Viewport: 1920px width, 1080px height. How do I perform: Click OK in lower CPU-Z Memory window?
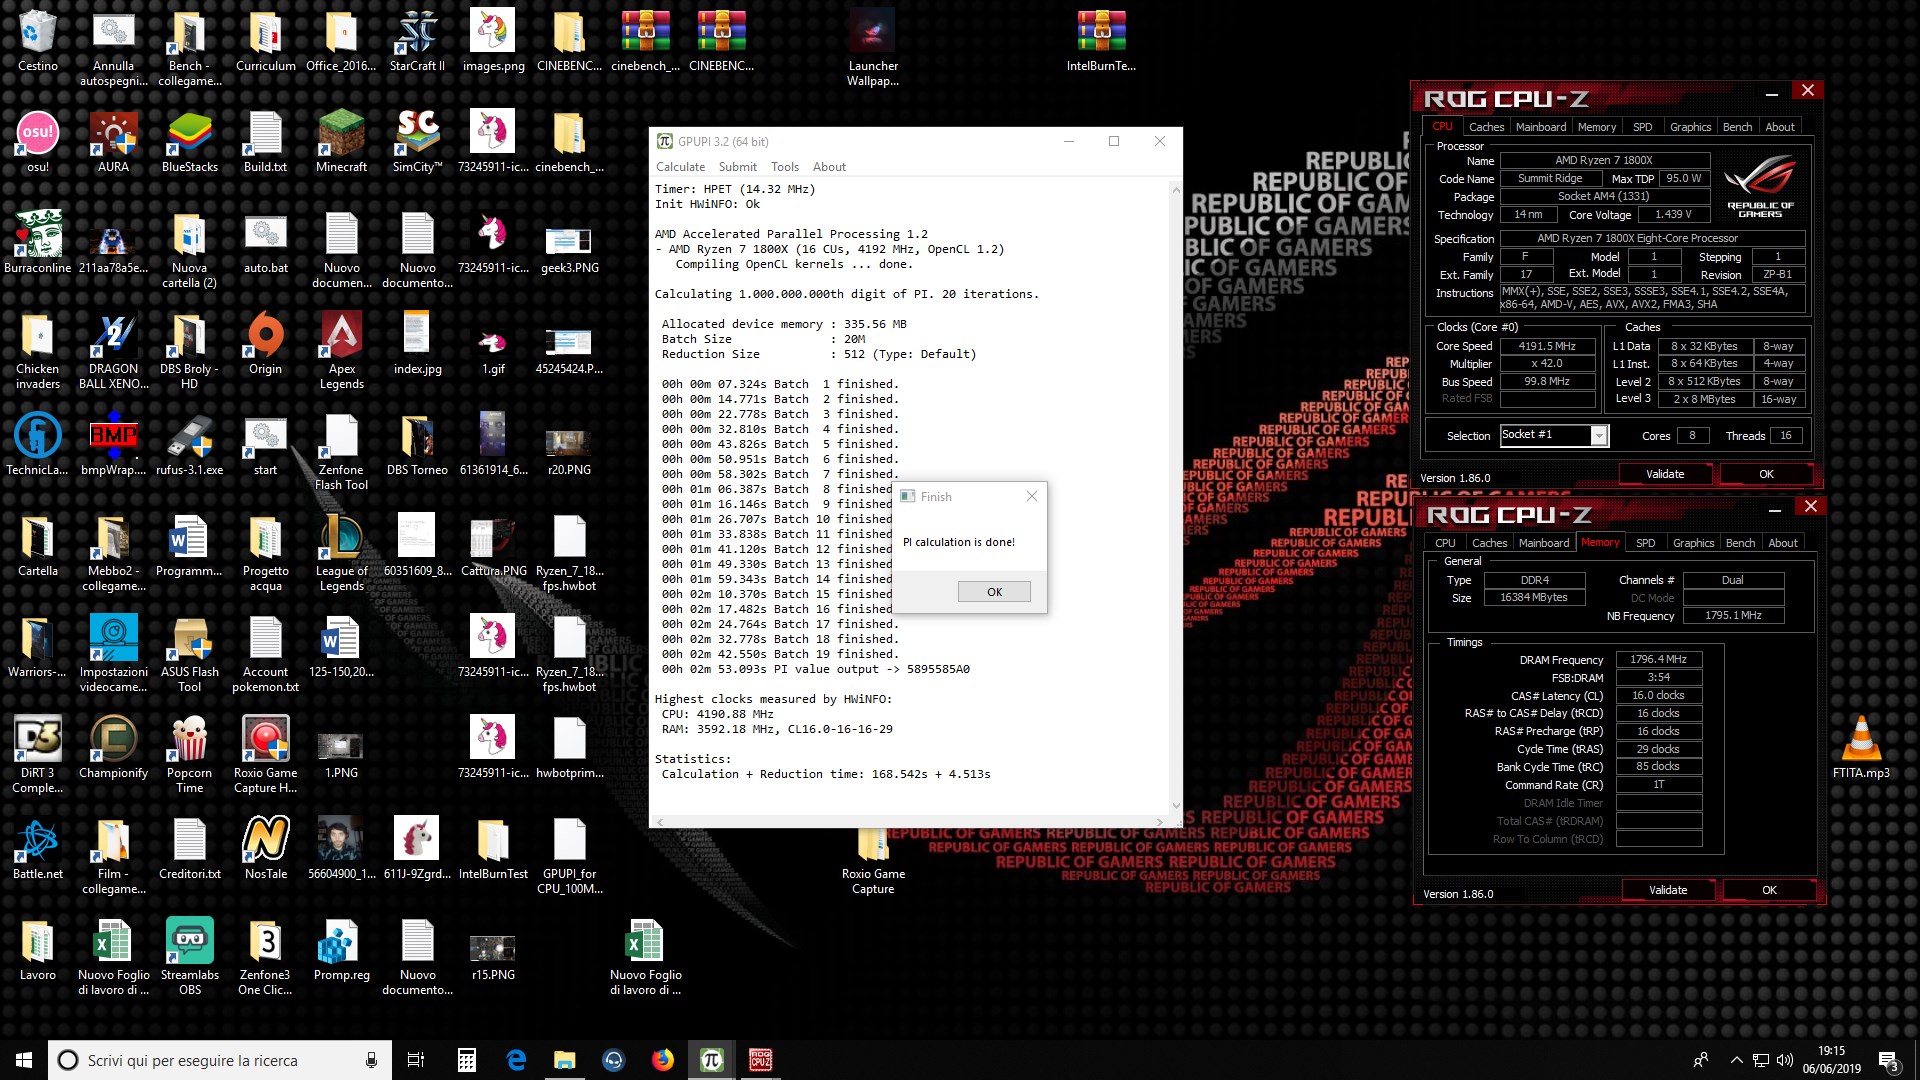pyautogui.click(x=1769, y=890)
